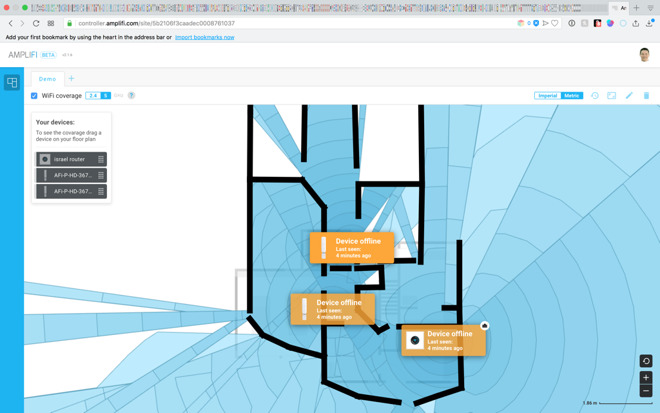This screenshot has height=413, width=660.
Task: Delete floor plan with trash icon
Action: [x=647, y=96]
